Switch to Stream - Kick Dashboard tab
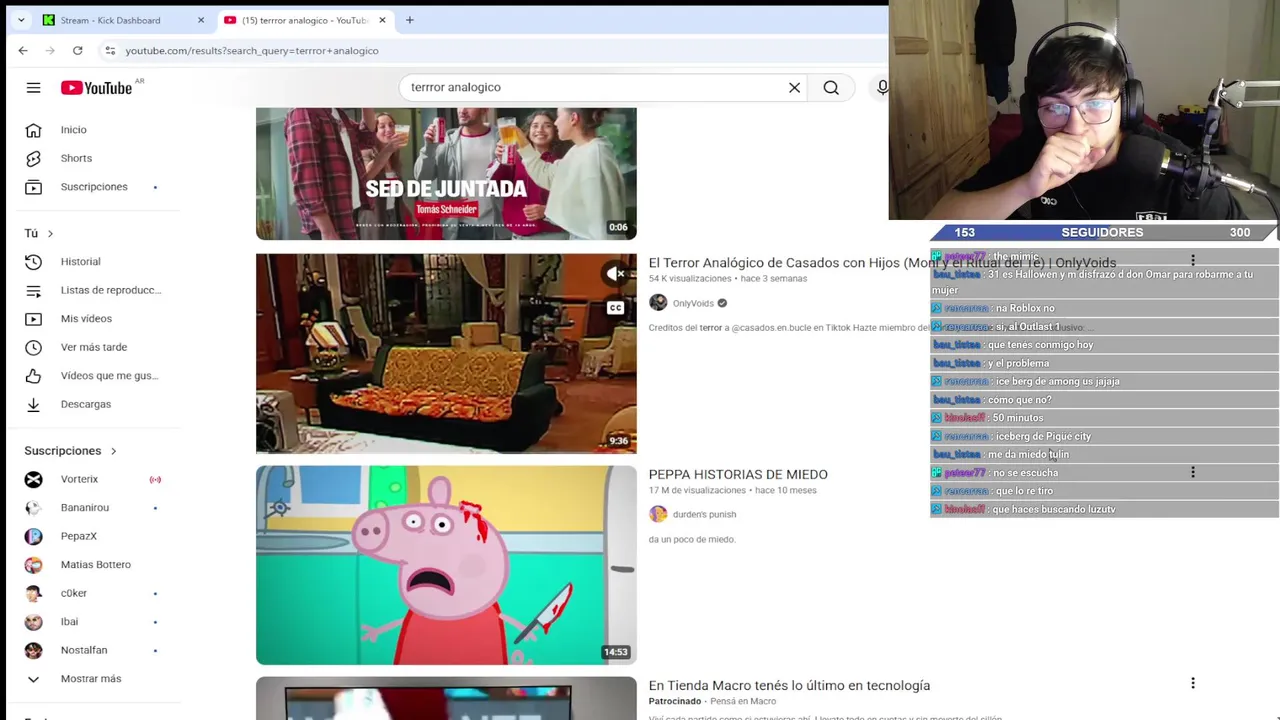 pos(123,20)
